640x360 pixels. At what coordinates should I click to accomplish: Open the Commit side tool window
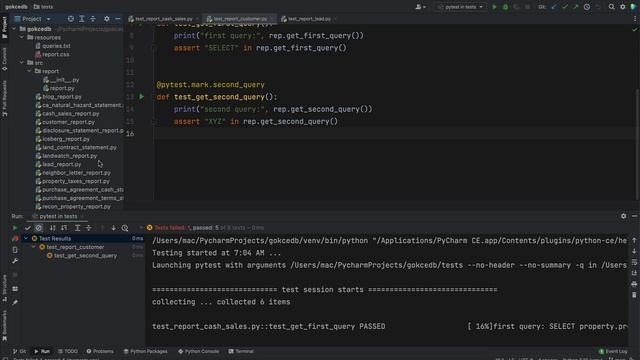pos(4,60)
